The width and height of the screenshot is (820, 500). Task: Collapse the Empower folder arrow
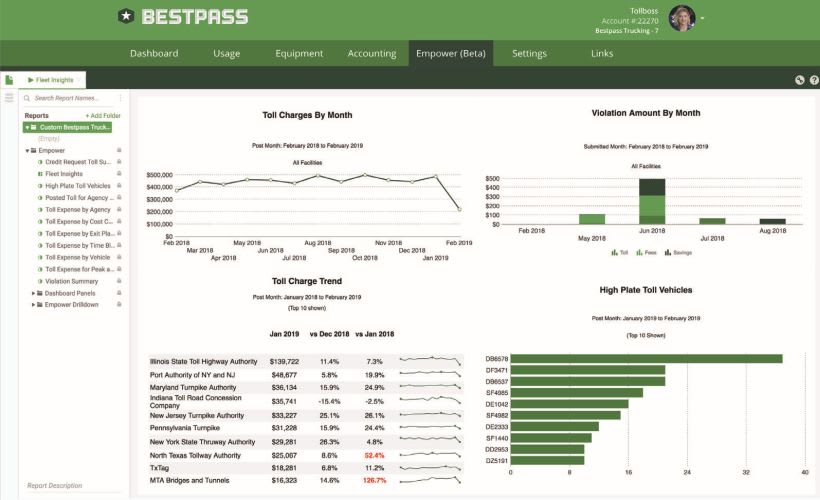pos(27,151)
